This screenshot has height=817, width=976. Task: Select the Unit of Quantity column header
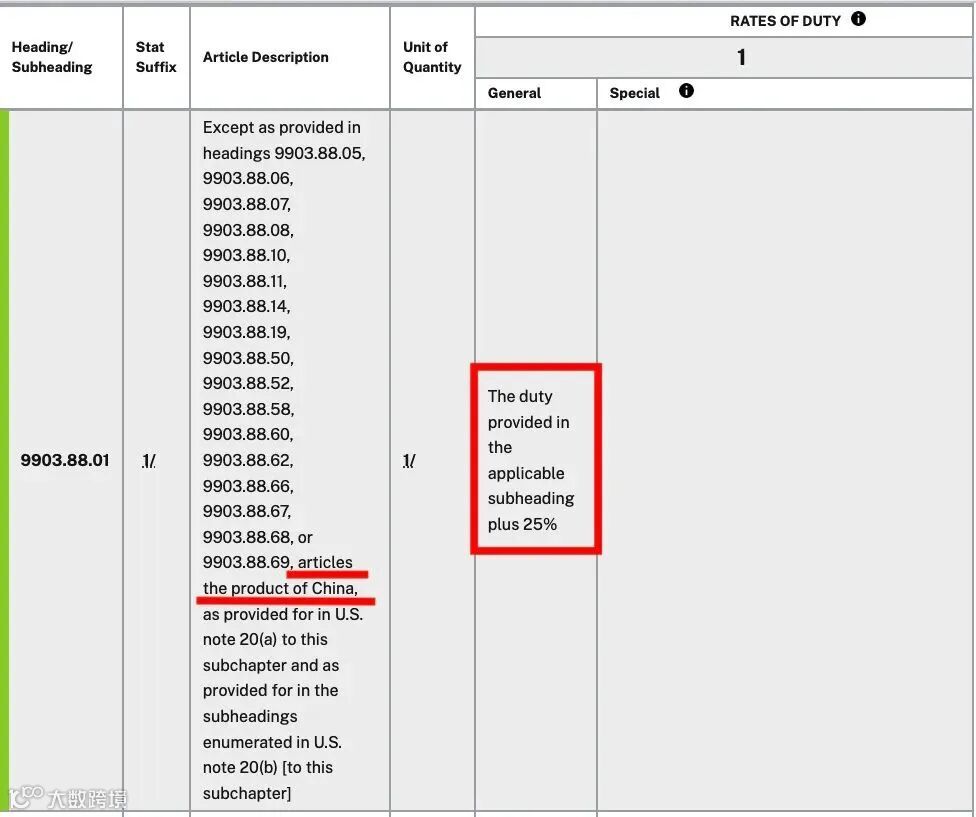click(x=432, y=57)
